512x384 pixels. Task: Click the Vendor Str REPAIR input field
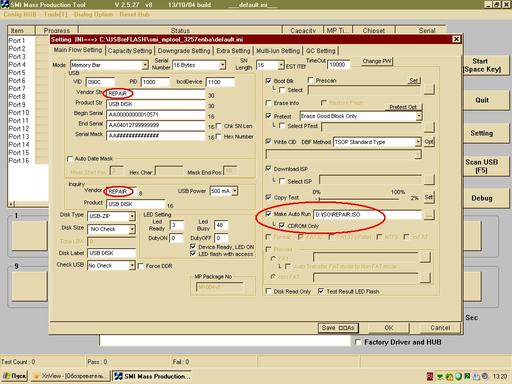pyautogui.click(x=155, y=94)
